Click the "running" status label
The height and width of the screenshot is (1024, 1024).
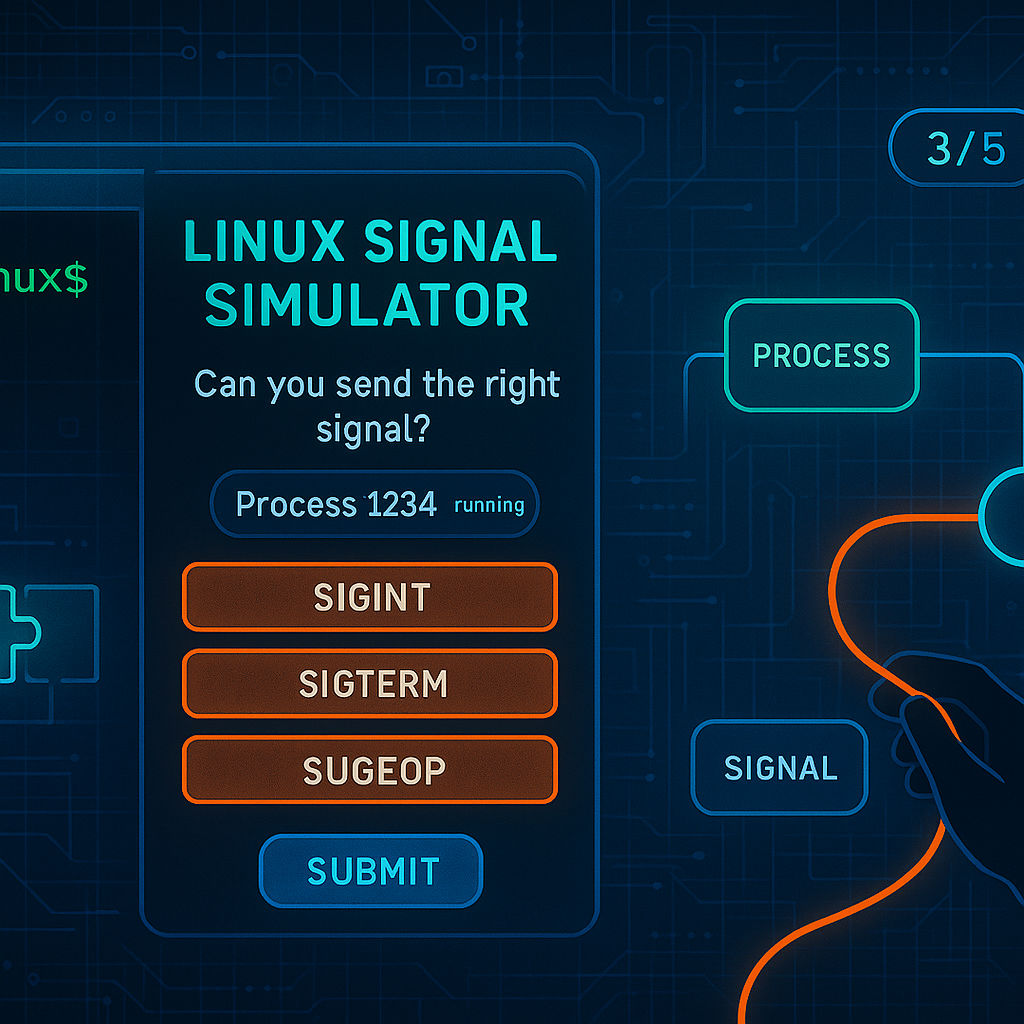coord(489,505)
